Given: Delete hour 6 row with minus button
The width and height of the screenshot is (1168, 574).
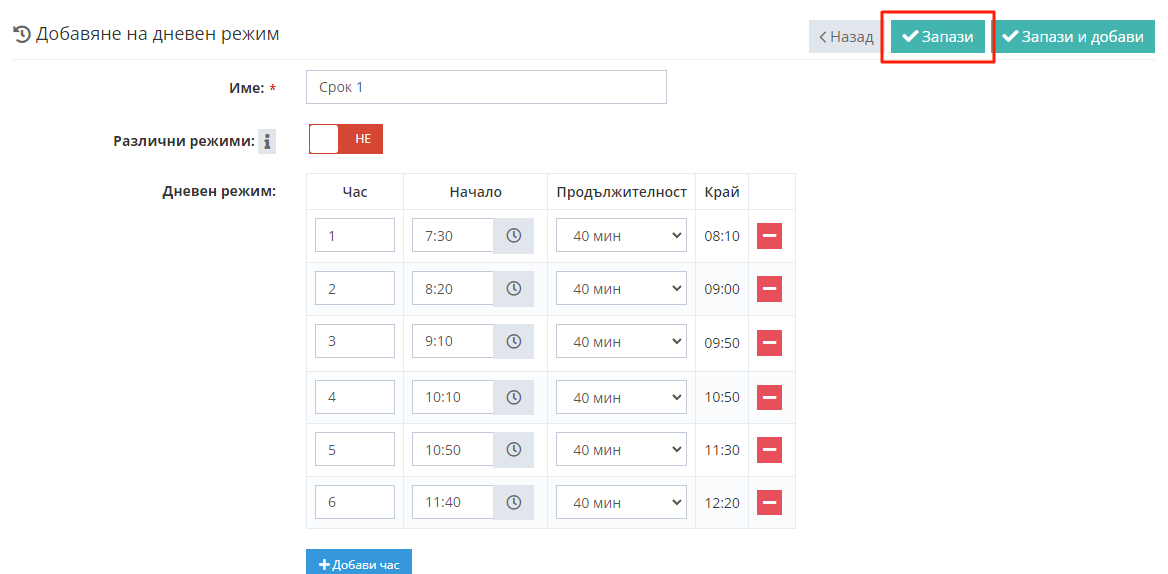Looking at the screenshot, I should 769,502.
